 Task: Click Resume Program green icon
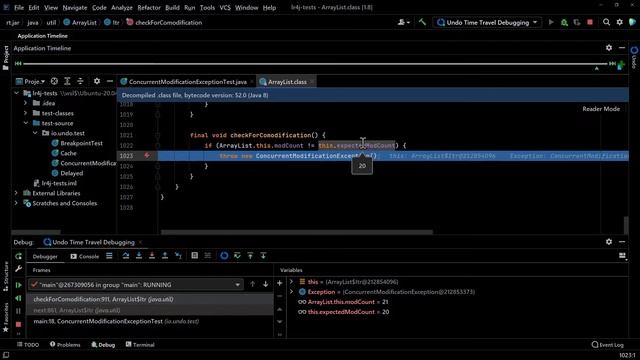tap(18, 285)
